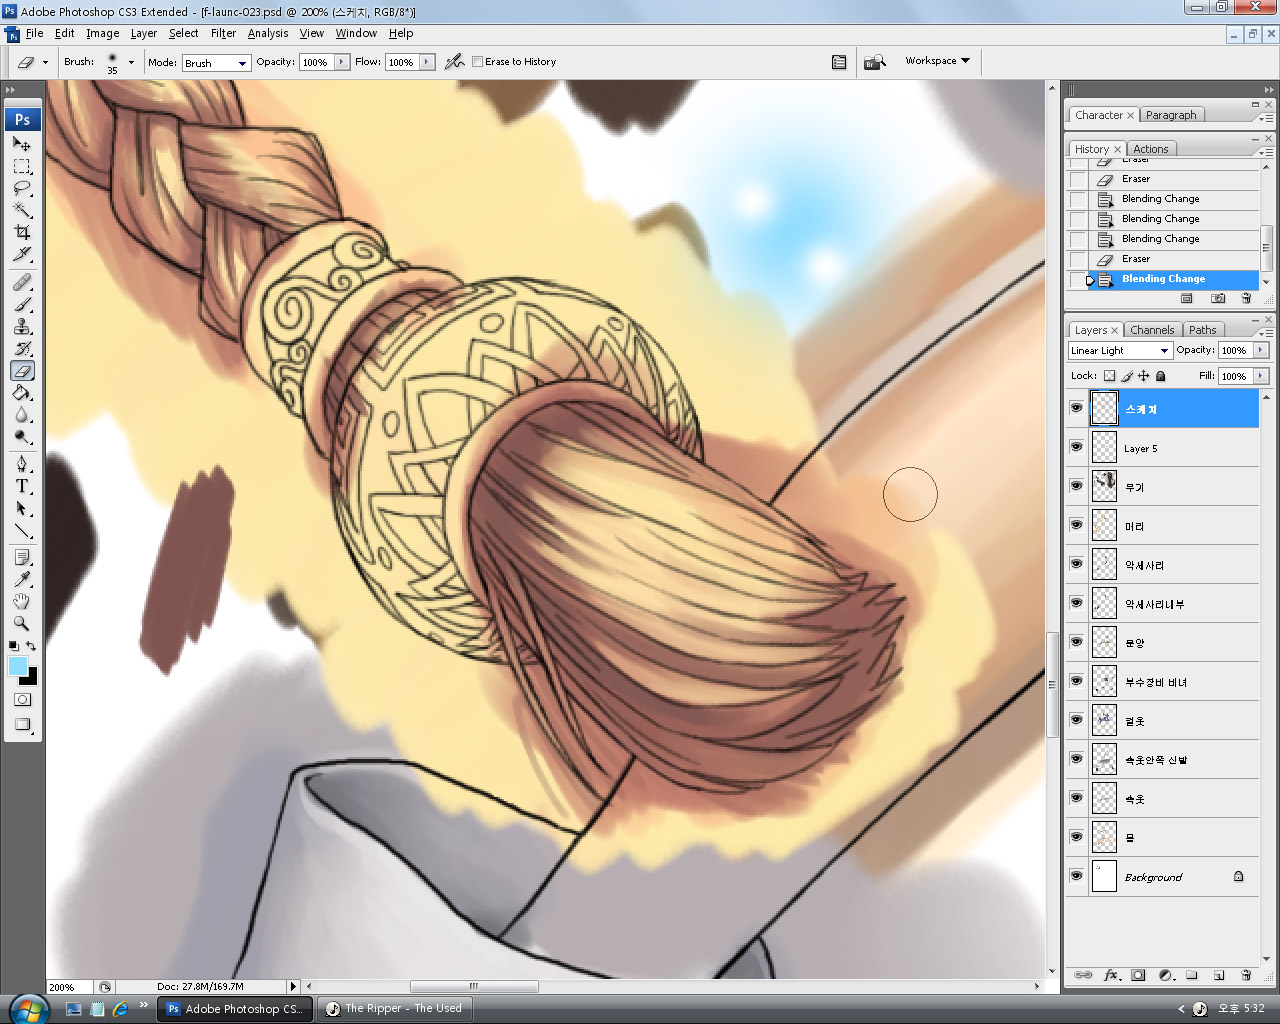Select the Hand tool

(22, 601)
